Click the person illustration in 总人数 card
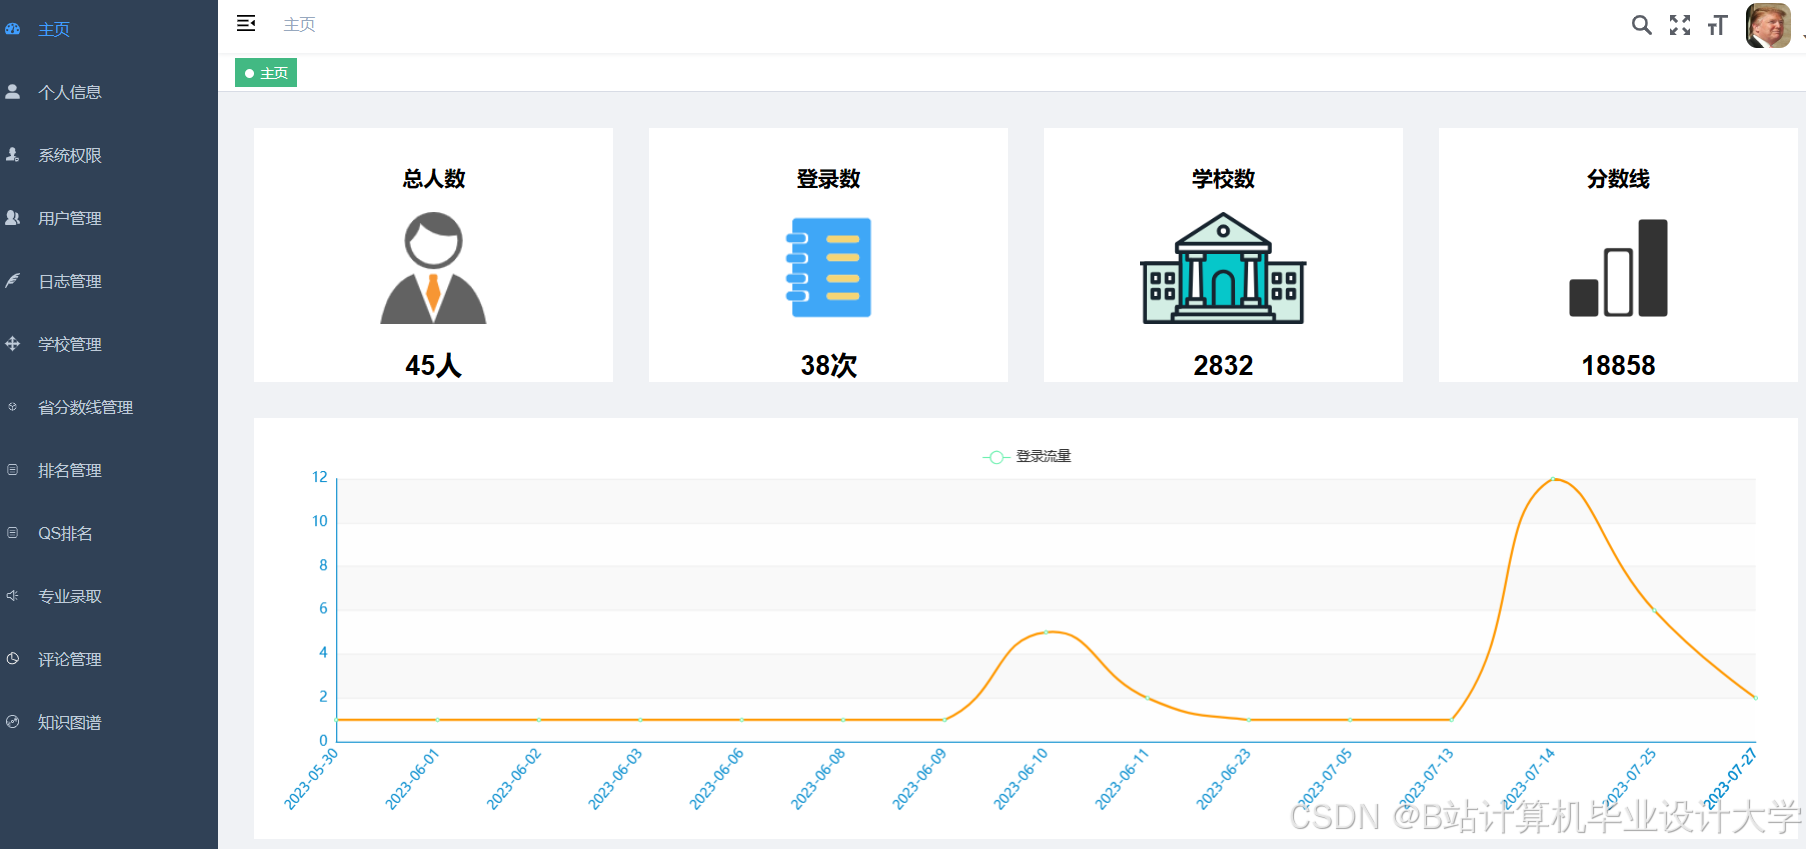1806x849 pixels. (433, 268)
